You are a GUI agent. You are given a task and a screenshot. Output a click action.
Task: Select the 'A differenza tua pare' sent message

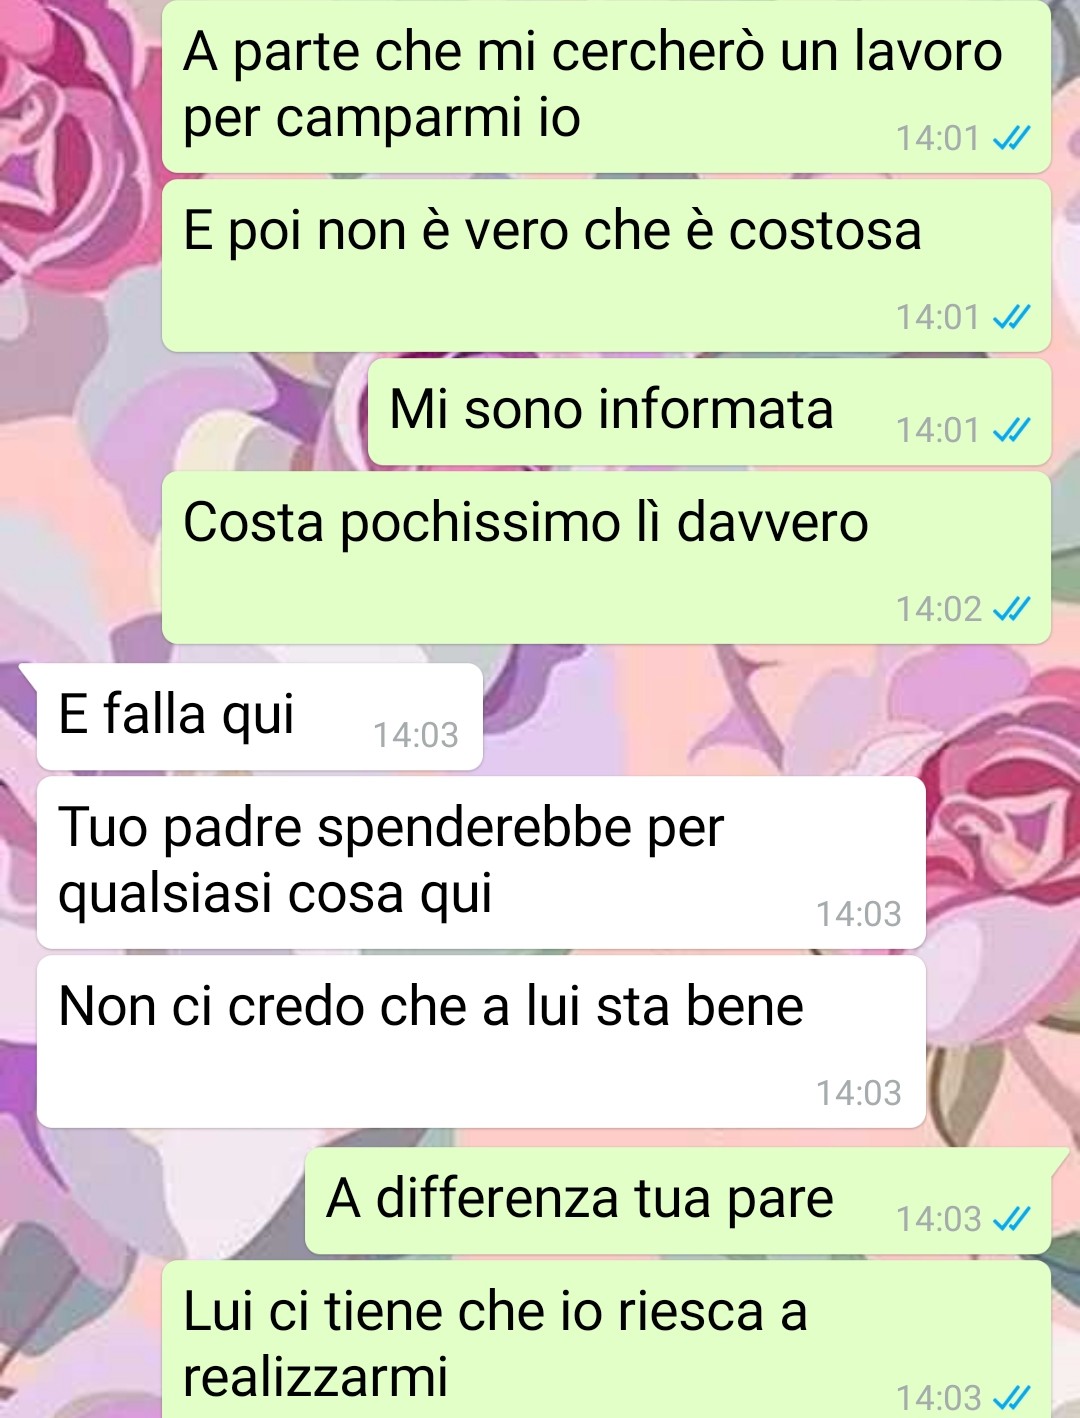point(678,1201)
